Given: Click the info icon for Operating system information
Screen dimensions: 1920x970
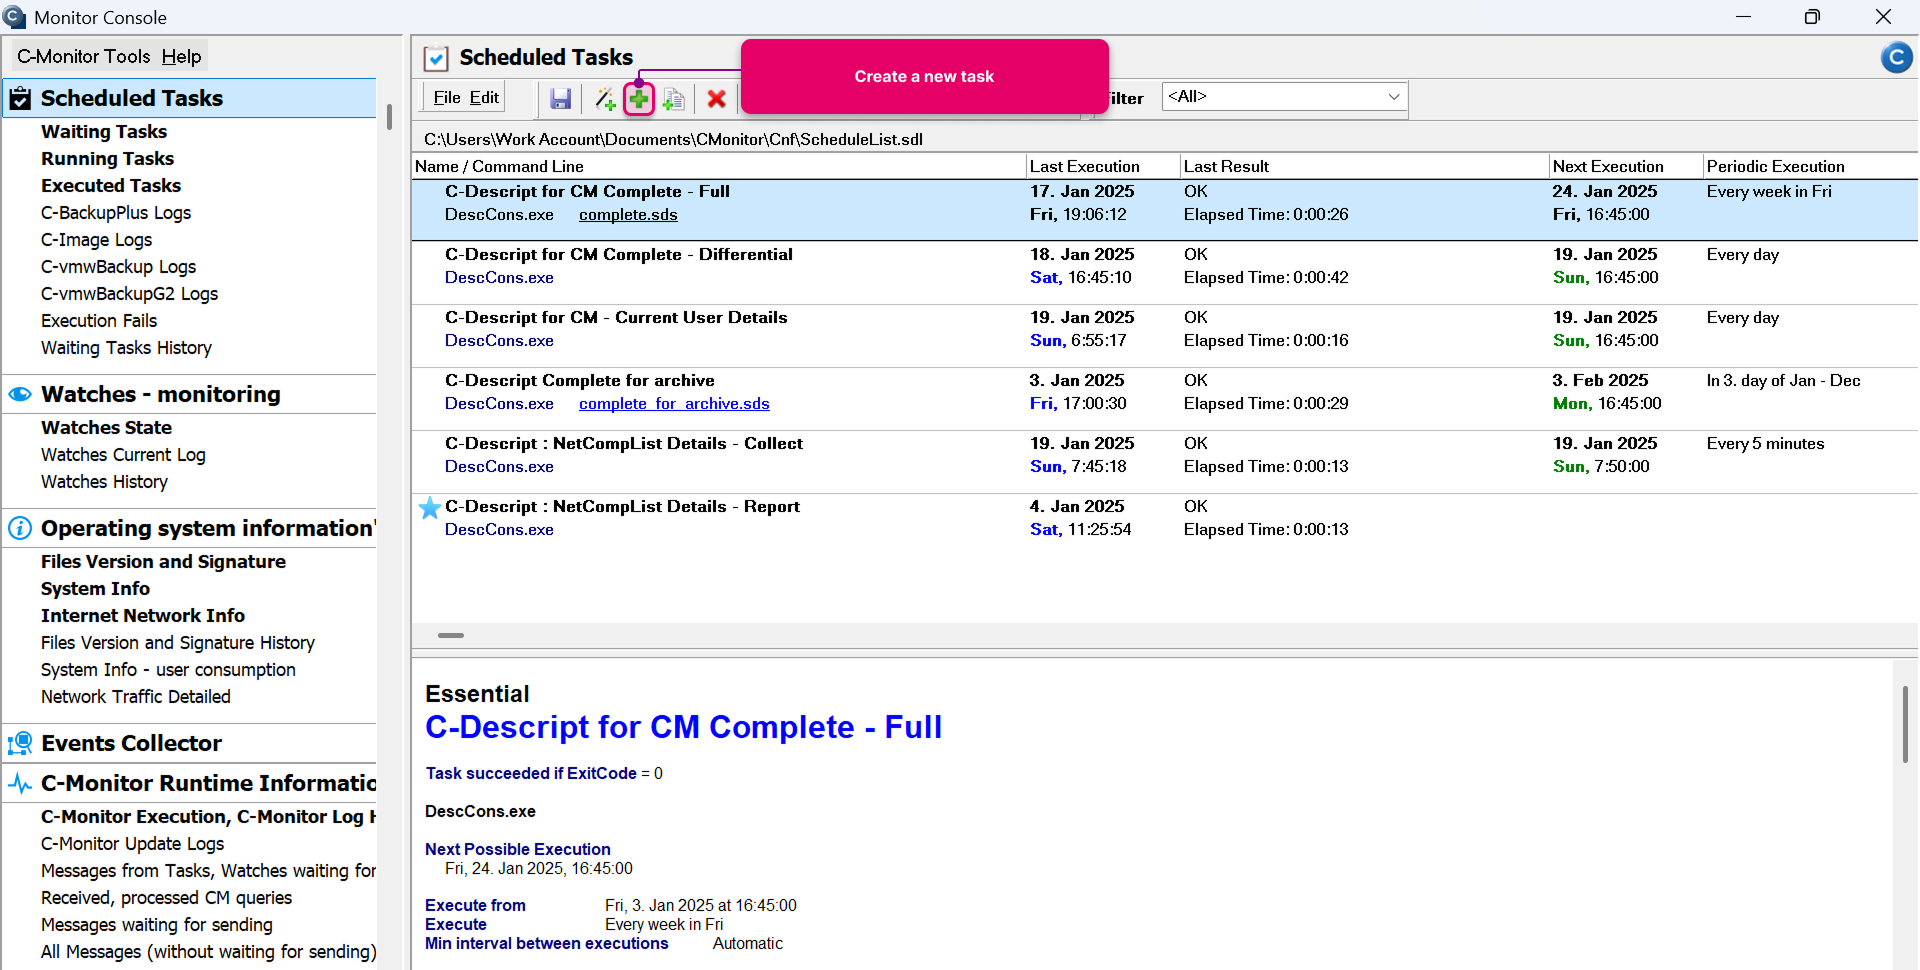Looking at the screenshot, I should tap(20, 528).
